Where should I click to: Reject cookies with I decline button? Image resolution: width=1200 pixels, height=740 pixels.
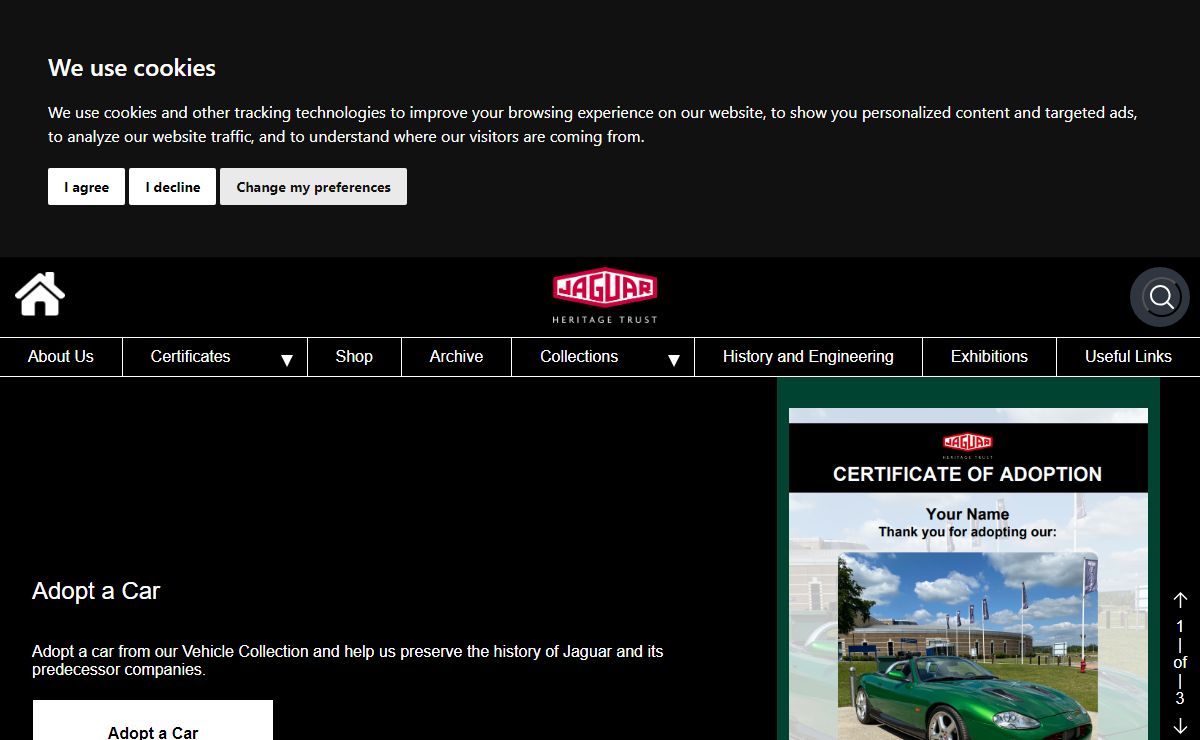[x=172, y=187]
